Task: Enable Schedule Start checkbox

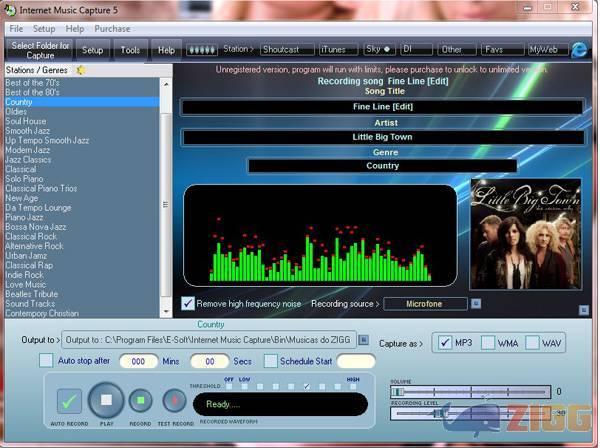Action: click(x=271, y=360)
